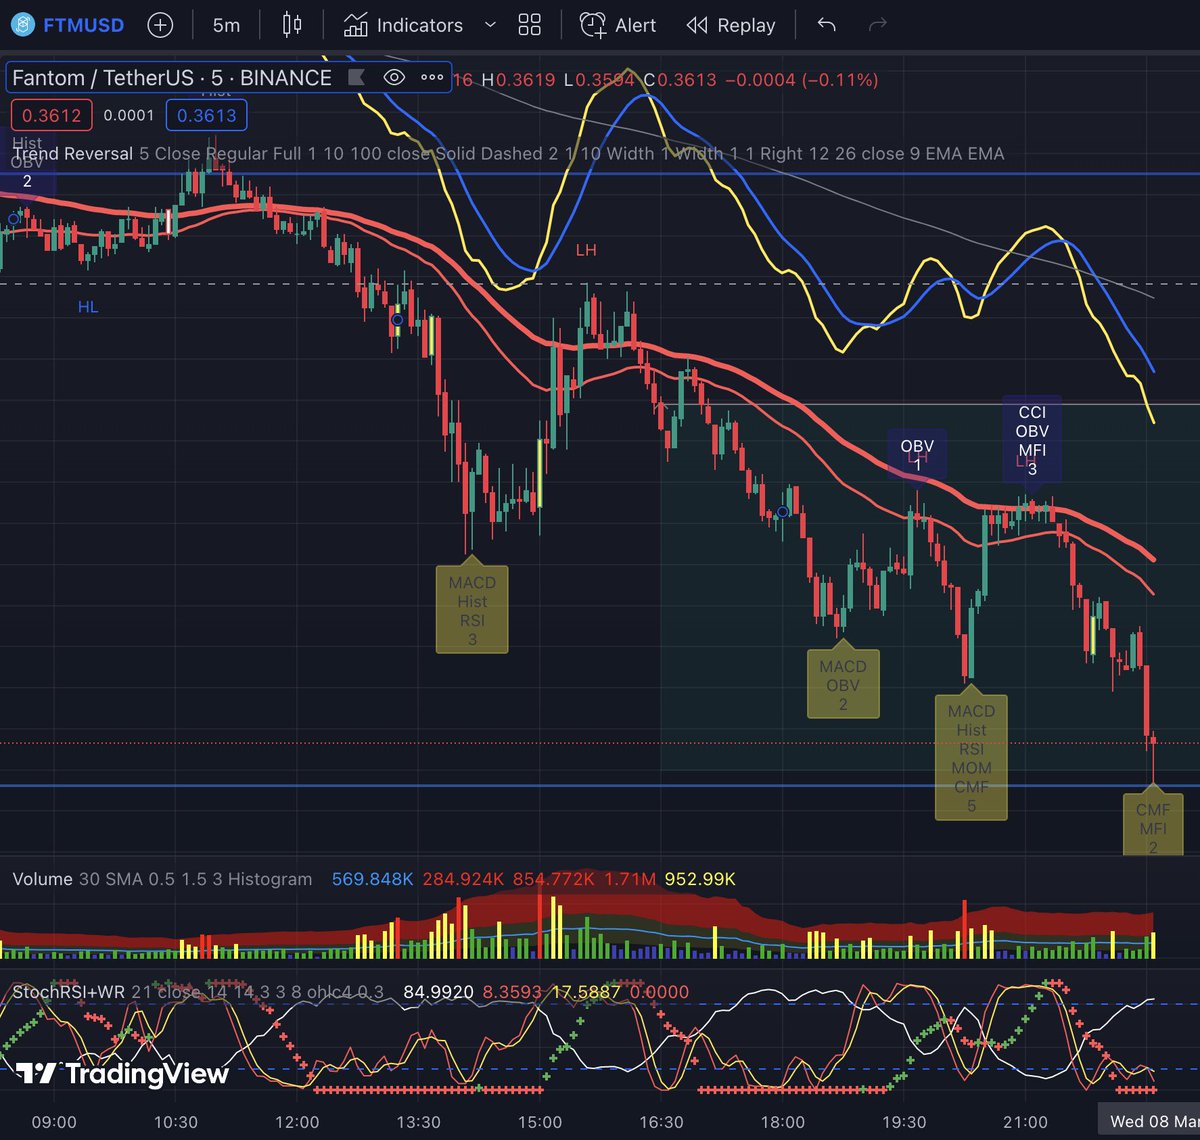The height and width of the screenshot is (1140, 1200).
Task: Open the Indicators dialog
Action: point(403,25)
